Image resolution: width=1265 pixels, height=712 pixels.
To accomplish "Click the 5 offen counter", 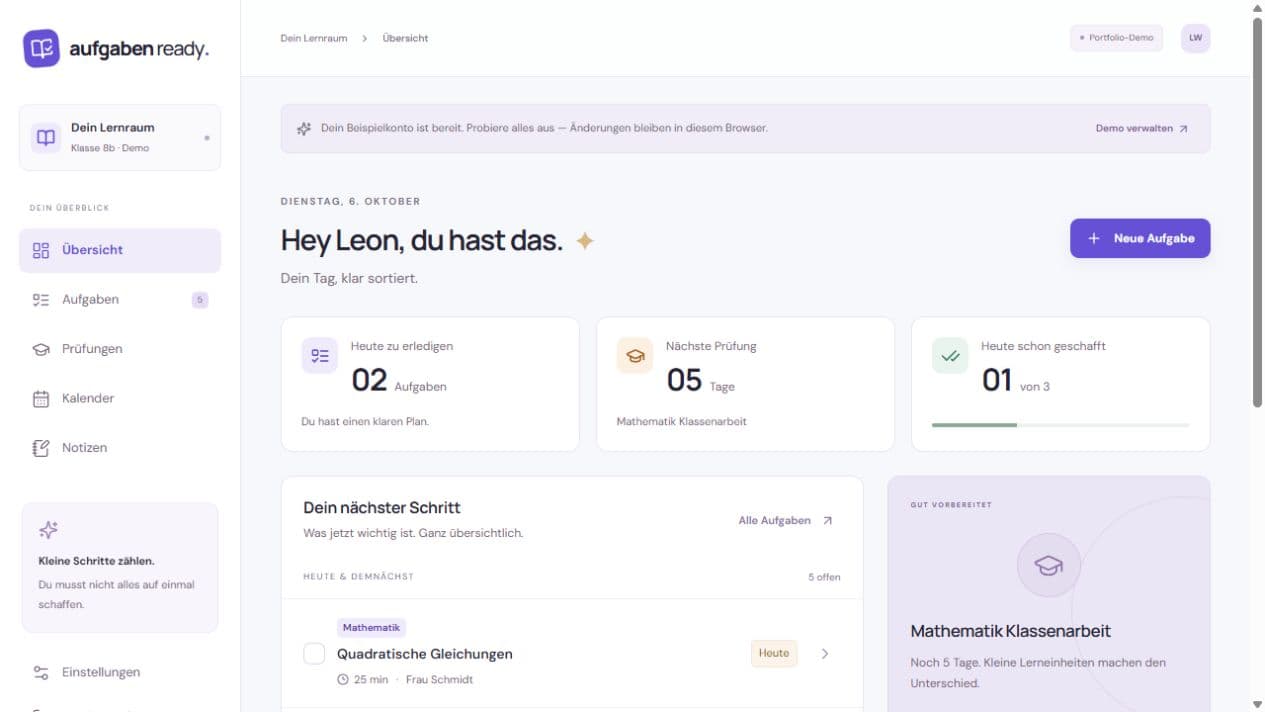I will [824, 577].
